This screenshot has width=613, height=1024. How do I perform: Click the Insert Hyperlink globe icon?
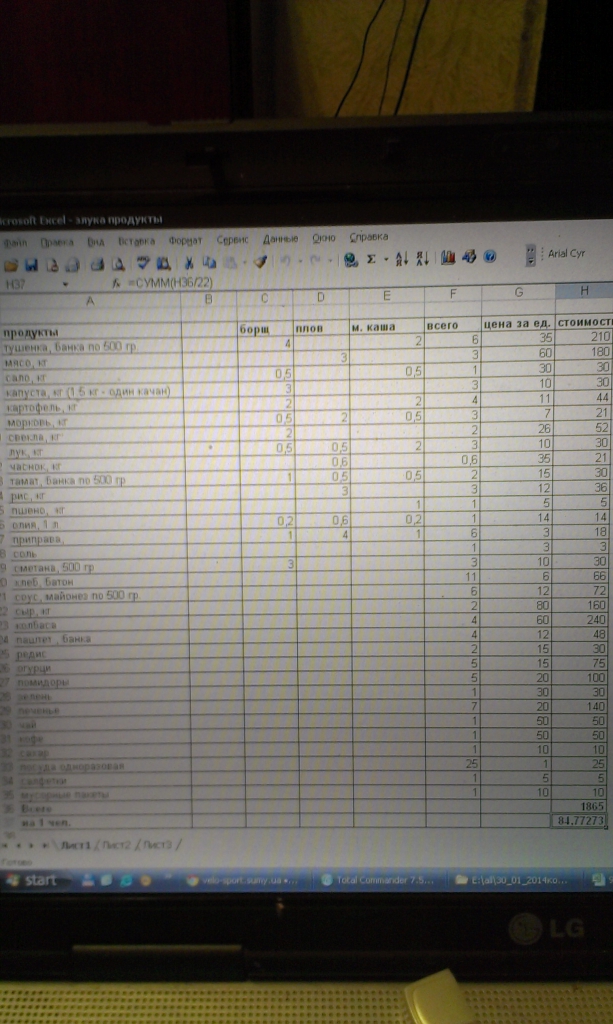[350, 259]
